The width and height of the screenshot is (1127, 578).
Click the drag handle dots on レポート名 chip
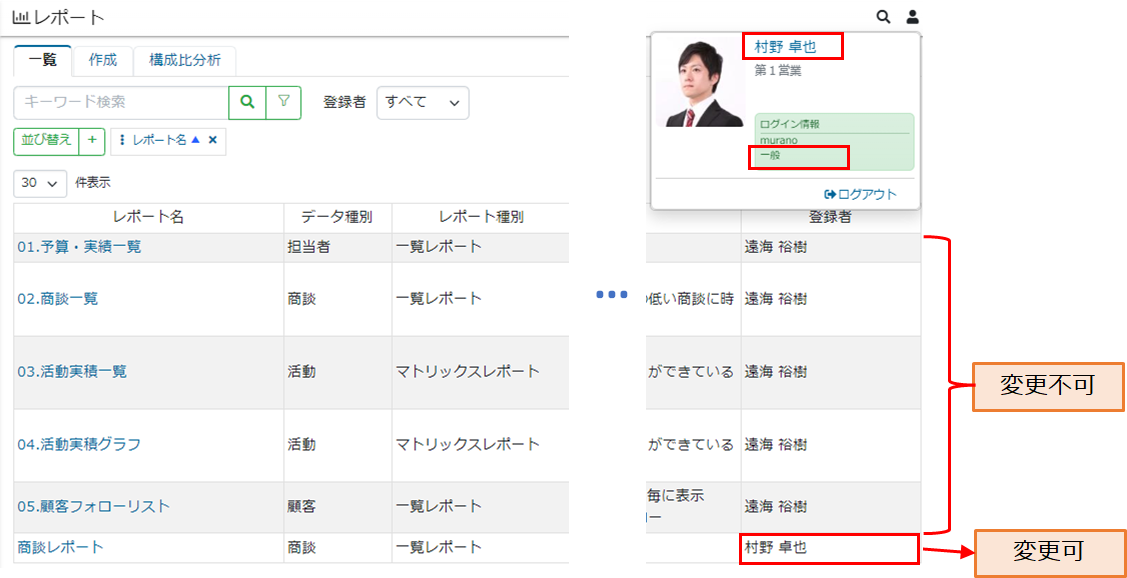[x=121, y=141]
